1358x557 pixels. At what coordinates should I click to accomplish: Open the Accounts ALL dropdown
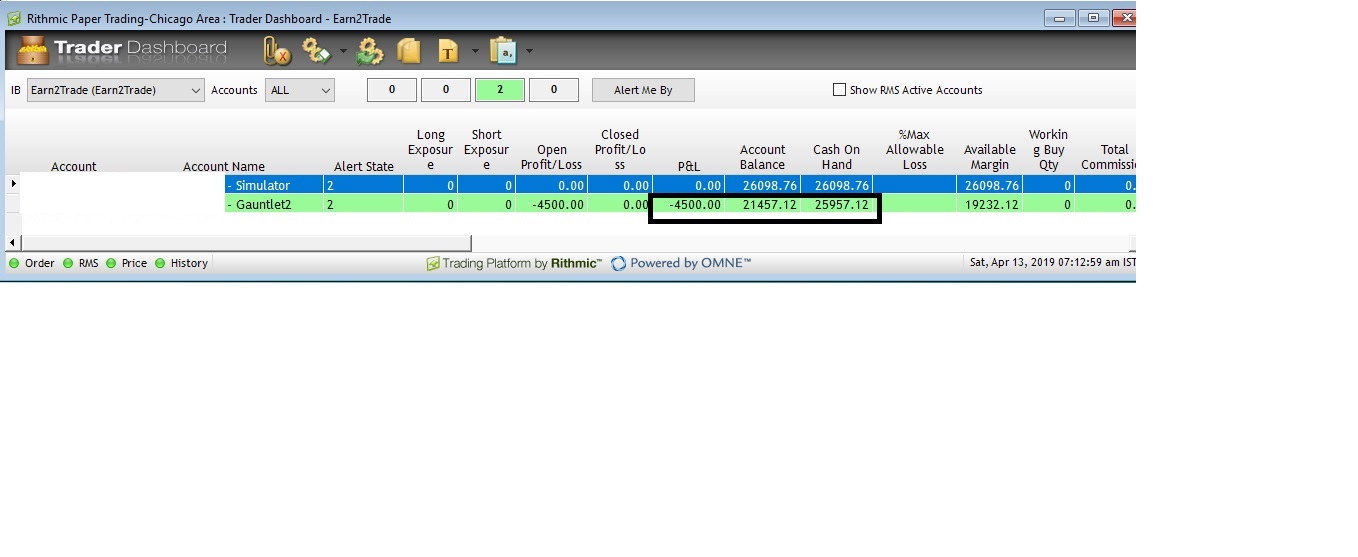[x=299, y=90]
